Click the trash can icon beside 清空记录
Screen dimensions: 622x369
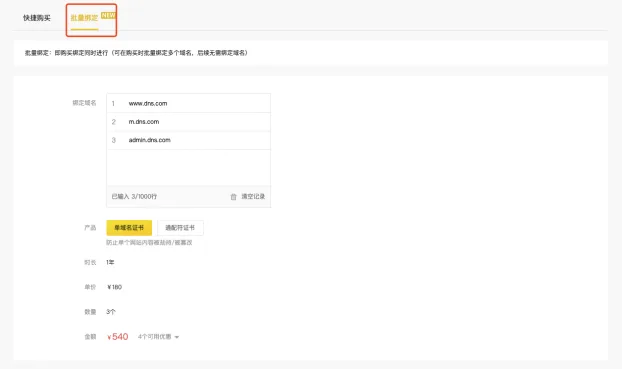[233, 197]
